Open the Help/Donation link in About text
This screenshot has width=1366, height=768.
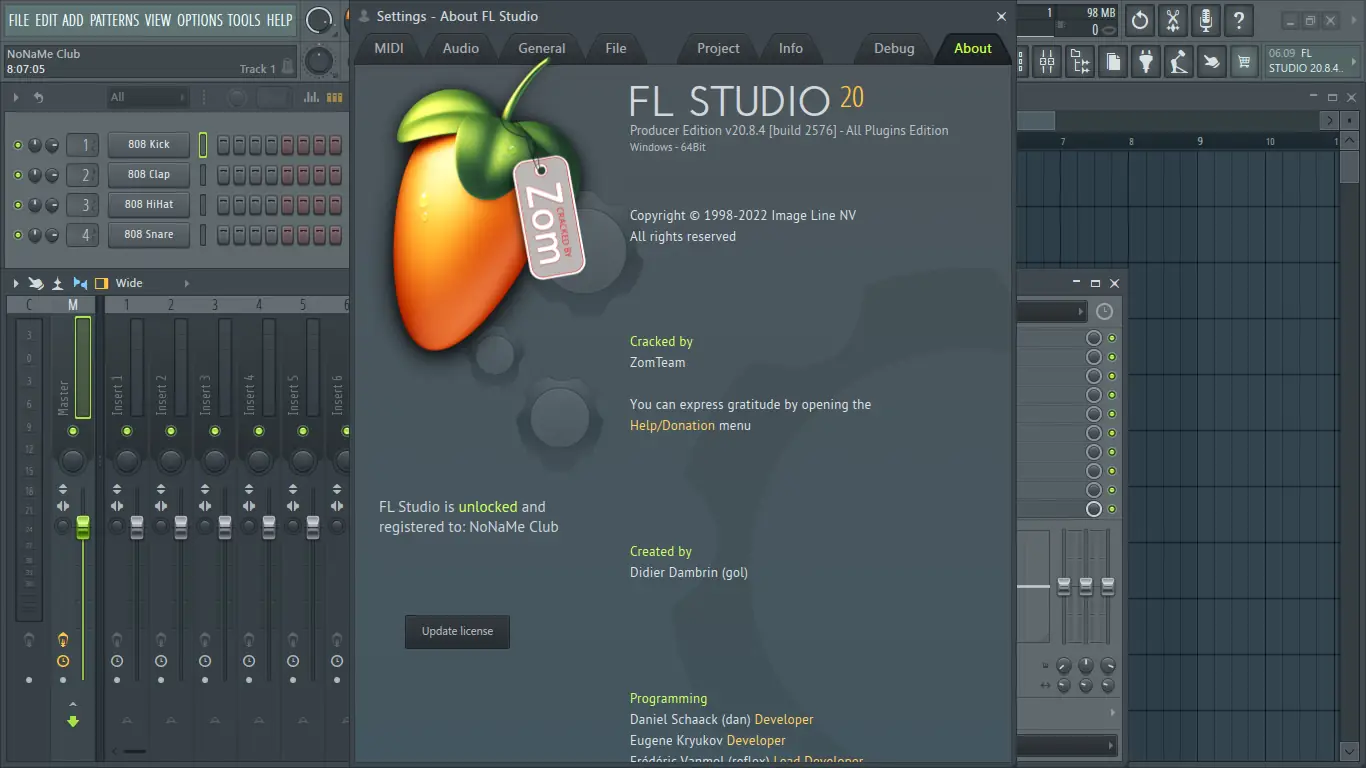pos(671,425)
